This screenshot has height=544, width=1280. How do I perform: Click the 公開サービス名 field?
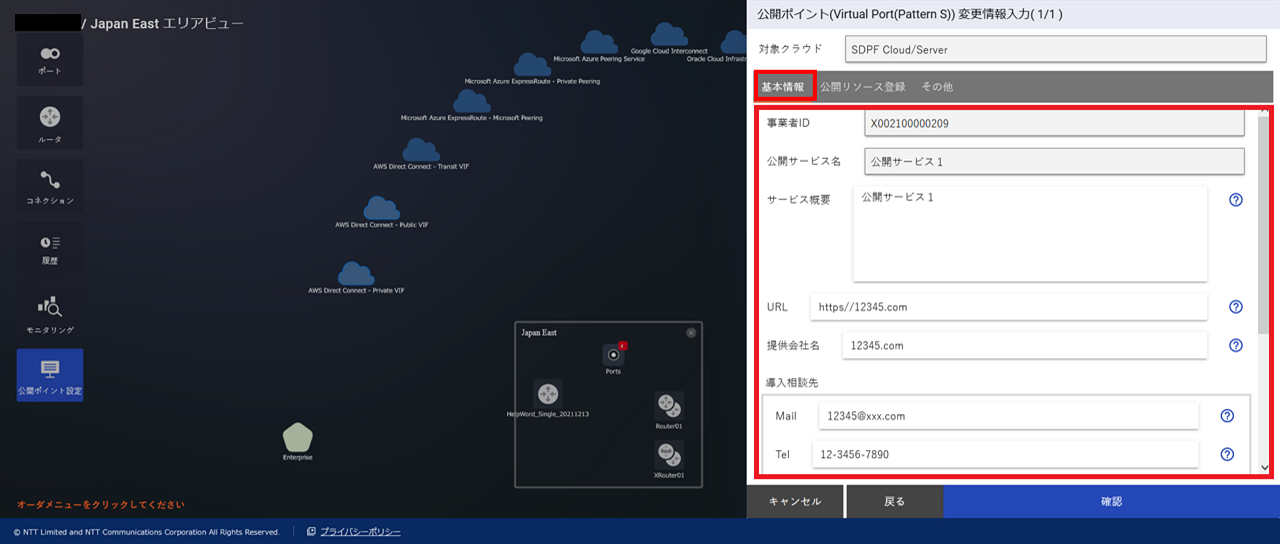coord(1054,161)
